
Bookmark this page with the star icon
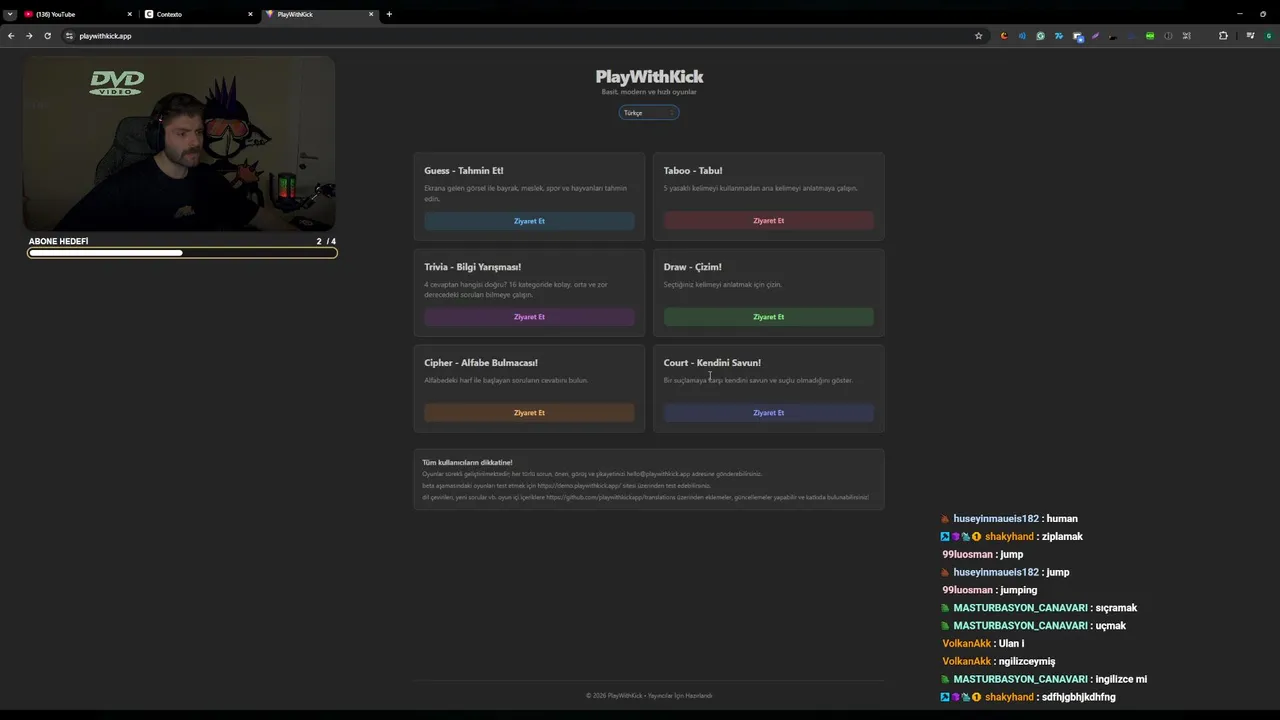979,36
